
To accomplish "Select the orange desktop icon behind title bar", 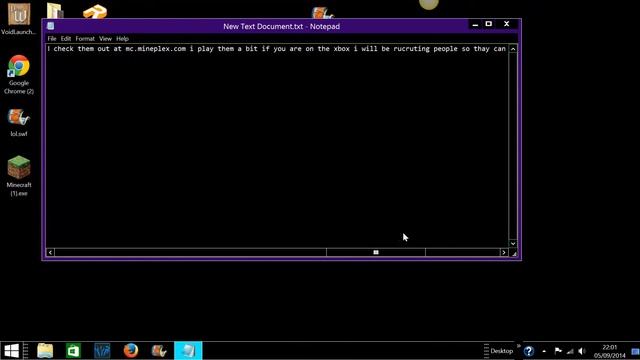I will coord(95,11).
